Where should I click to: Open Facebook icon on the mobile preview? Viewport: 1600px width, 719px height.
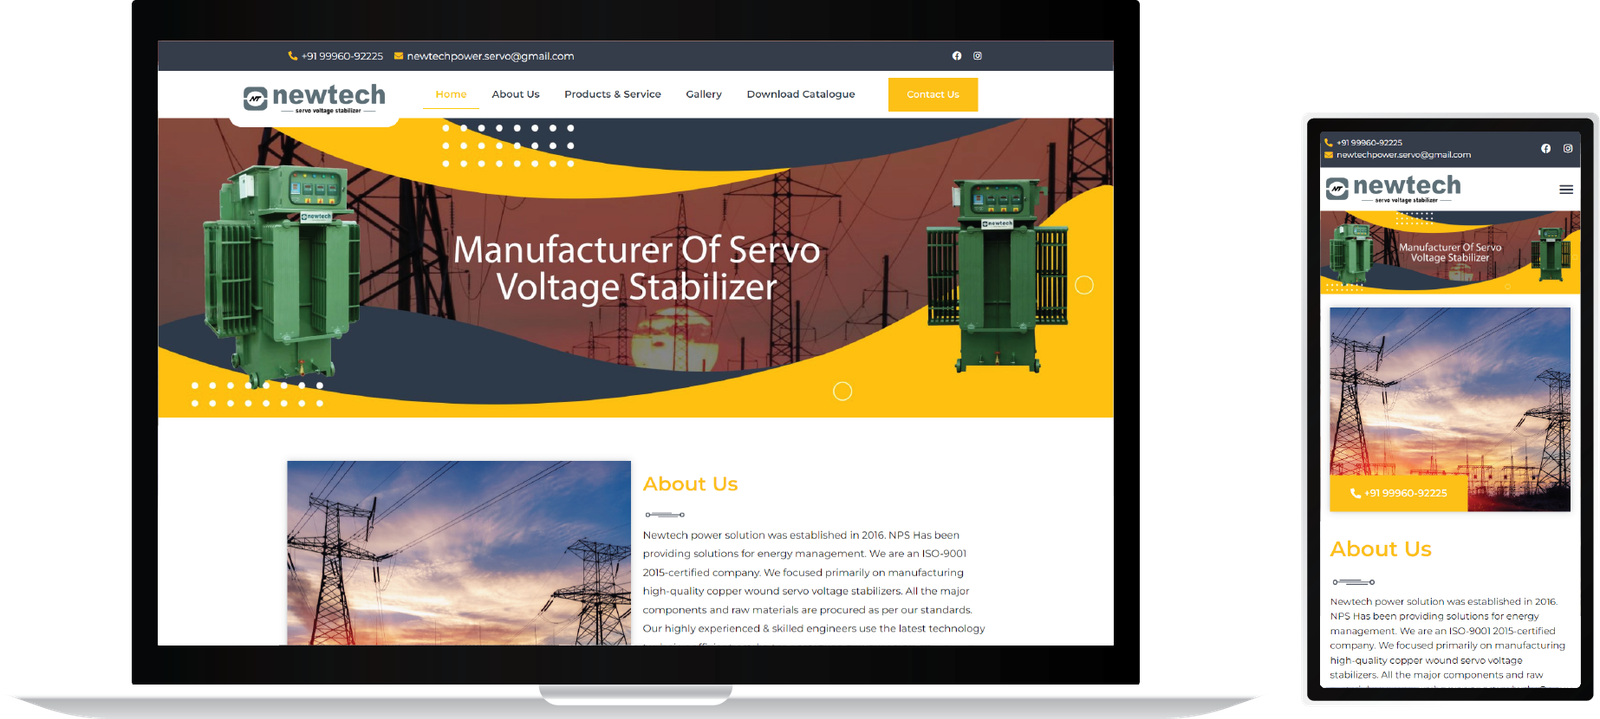1545,148
